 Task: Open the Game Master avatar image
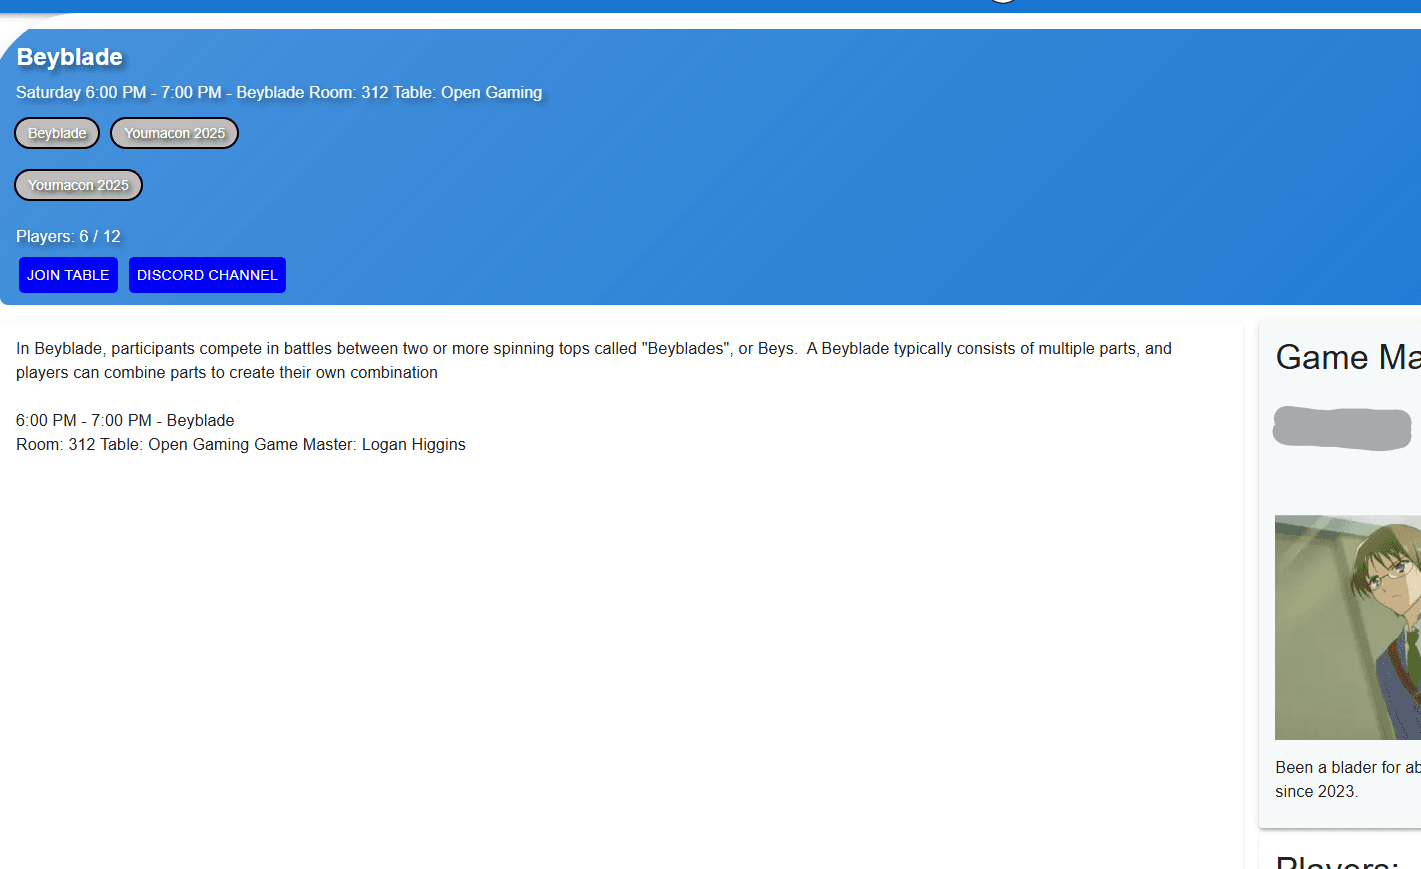1347,627
